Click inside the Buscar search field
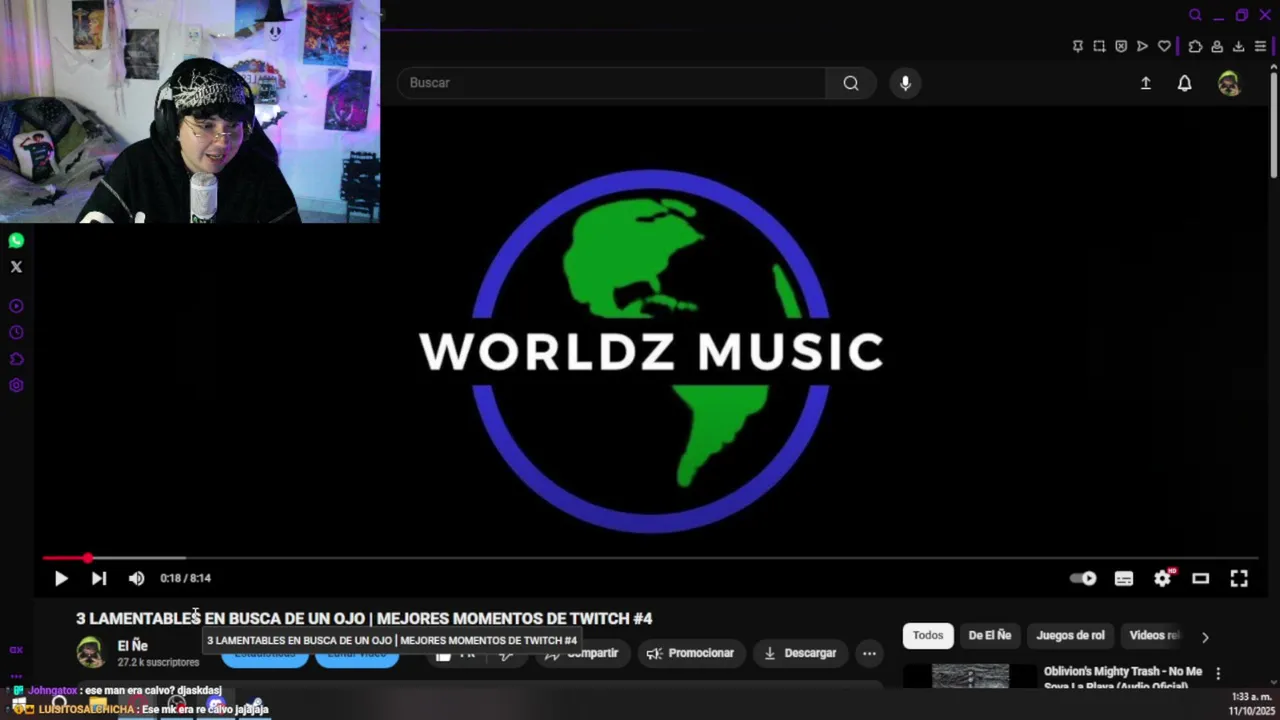This screenshot has height=720, width=1280. point(612,83)
